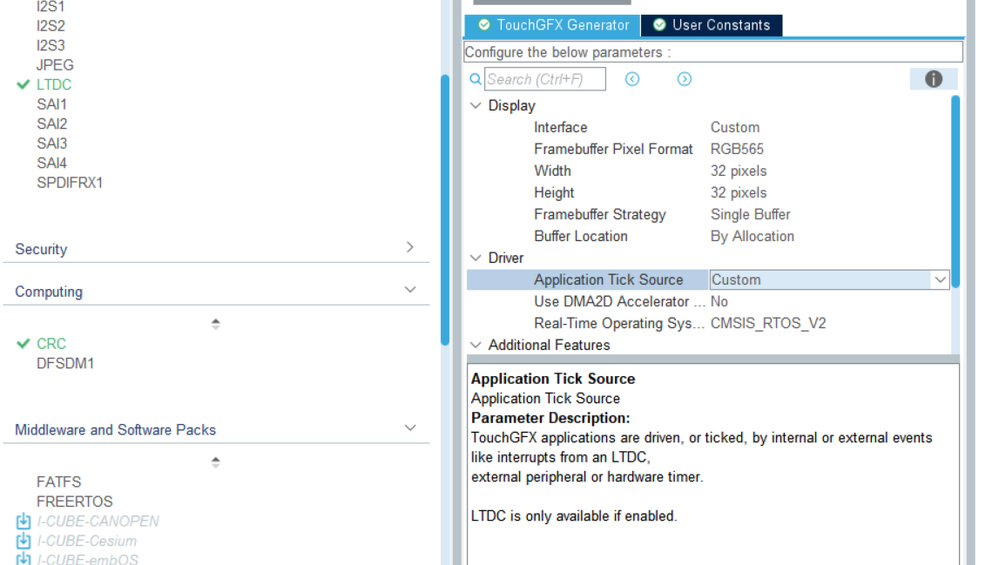999x565 pixels.
Task: Go to previous search result arrow
Action: tap(632, 79)
